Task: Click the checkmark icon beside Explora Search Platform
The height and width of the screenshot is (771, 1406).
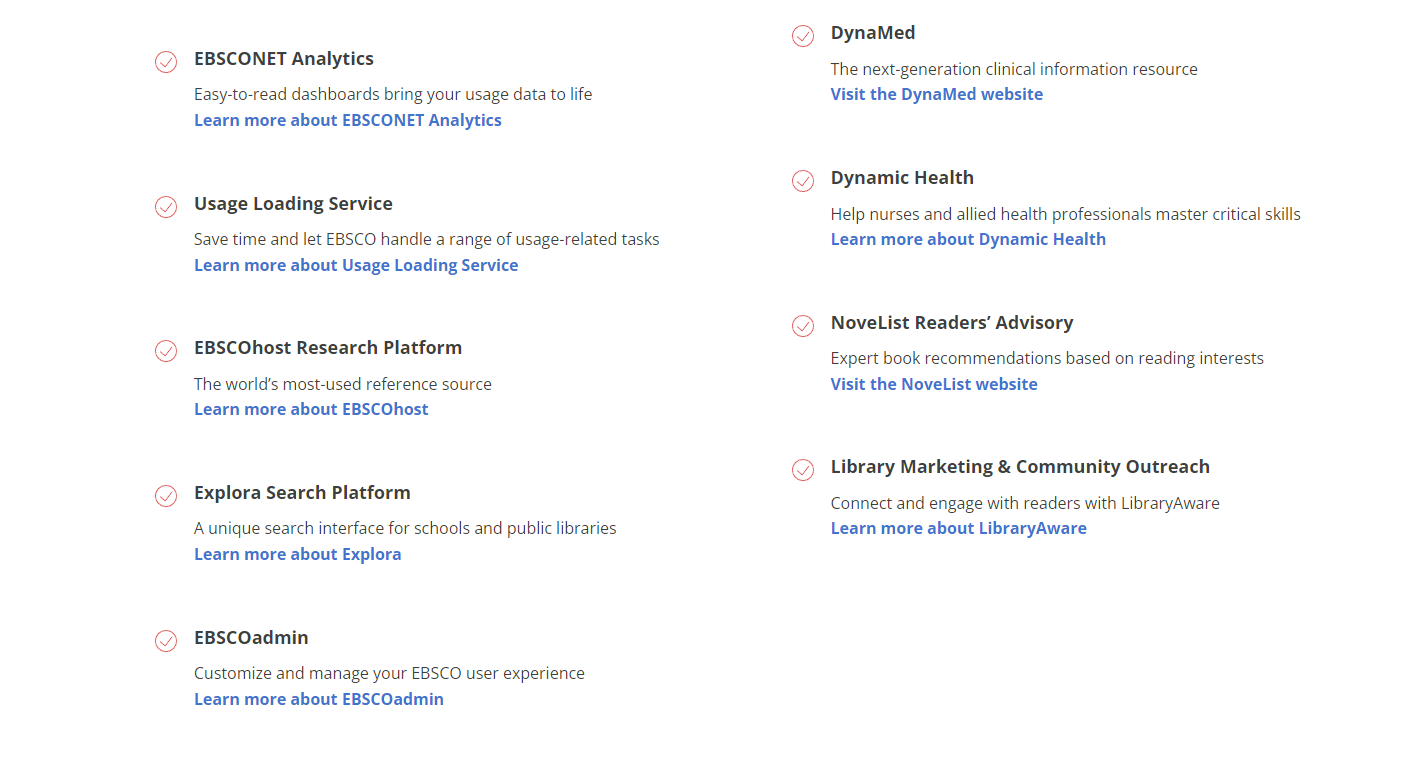Action: click(x=166, y=496)
